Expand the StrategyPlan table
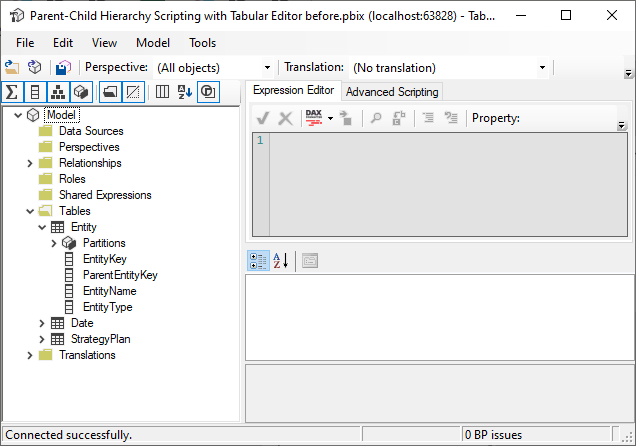 tap(43, 339)
